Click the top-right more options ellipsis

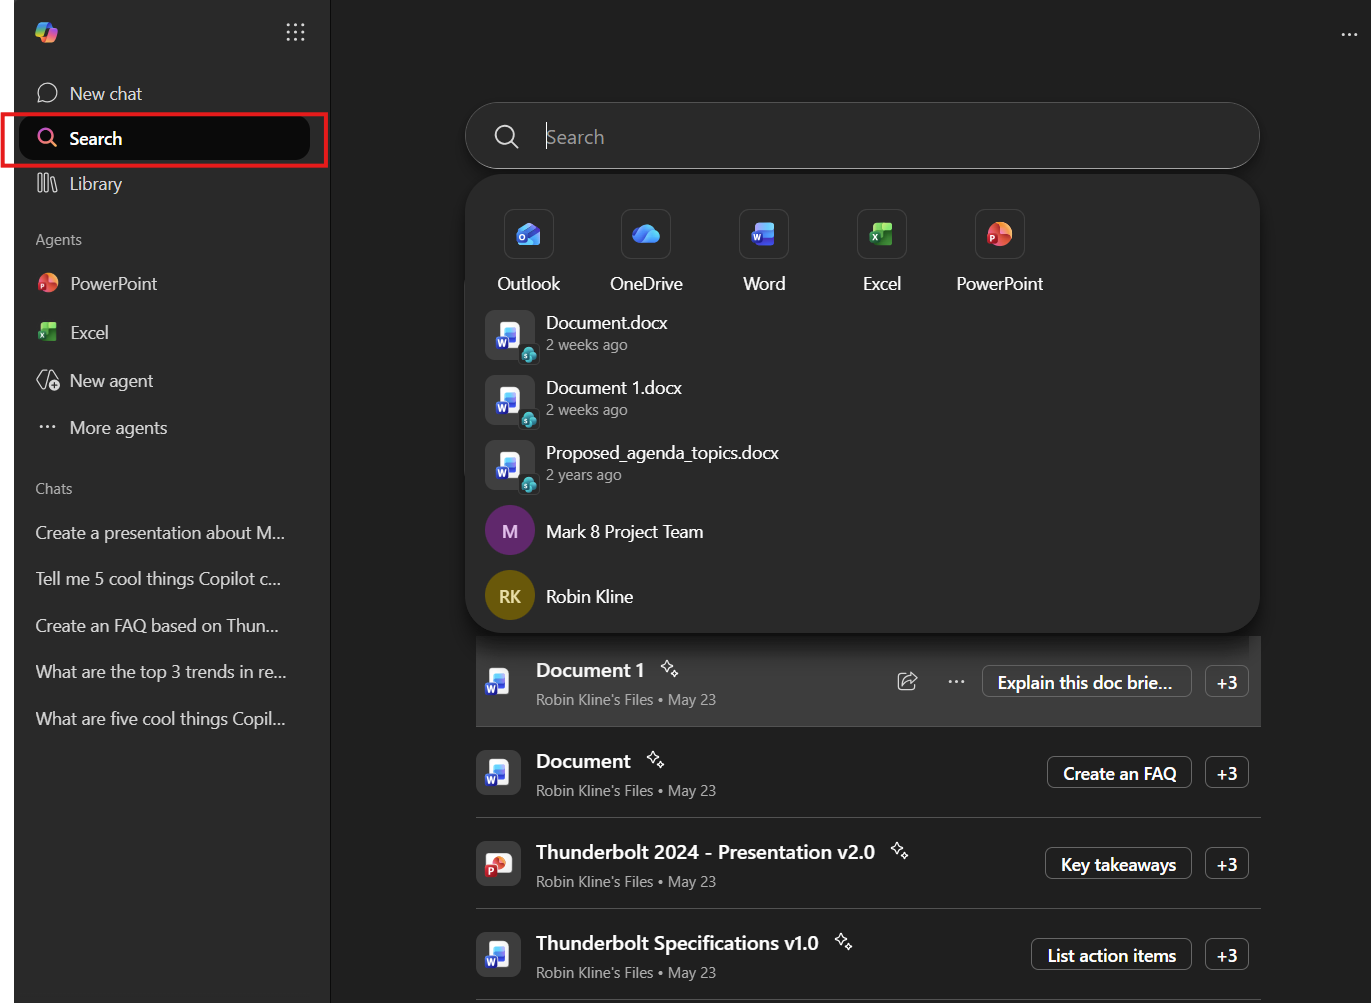pyautogui.click(x=1349, y=35)
